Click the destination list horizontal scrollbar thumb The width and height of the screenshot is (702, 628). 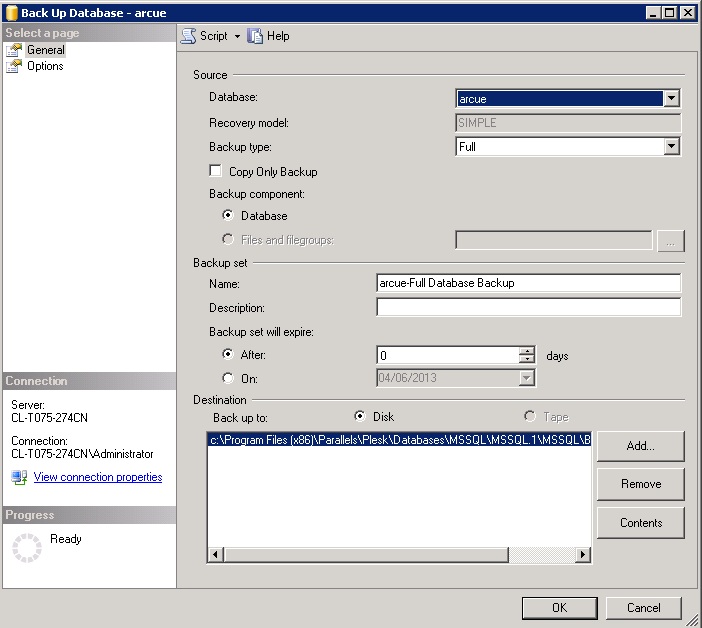(x=366, y=555)
